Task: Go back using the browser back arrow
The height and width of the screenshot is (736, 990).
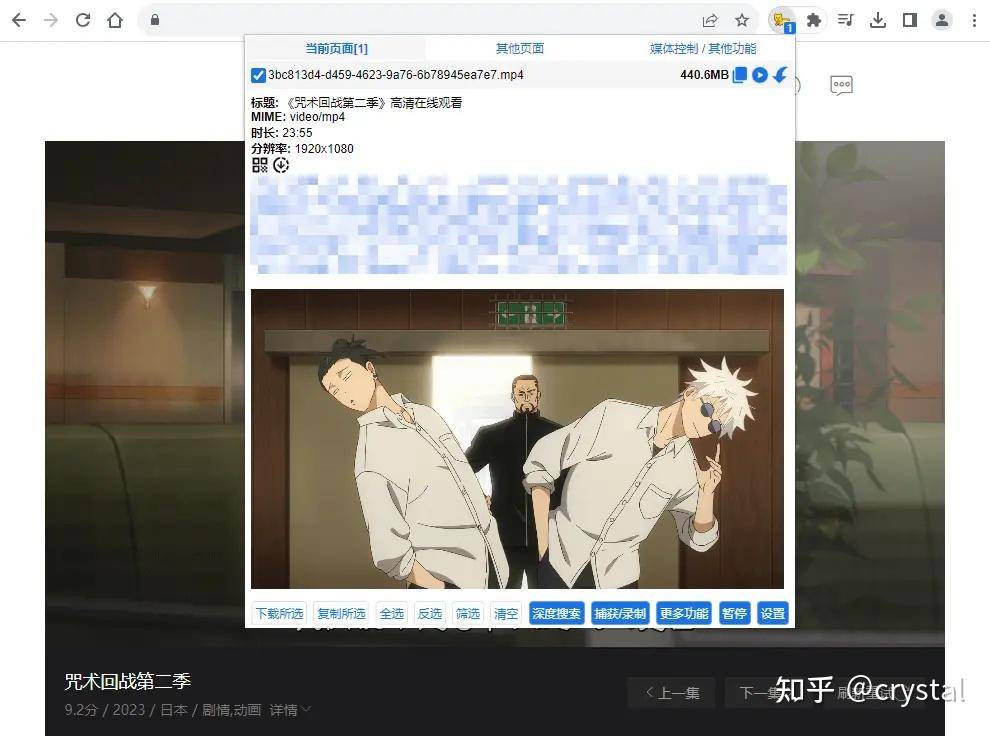Action: [x=19, y=20]
